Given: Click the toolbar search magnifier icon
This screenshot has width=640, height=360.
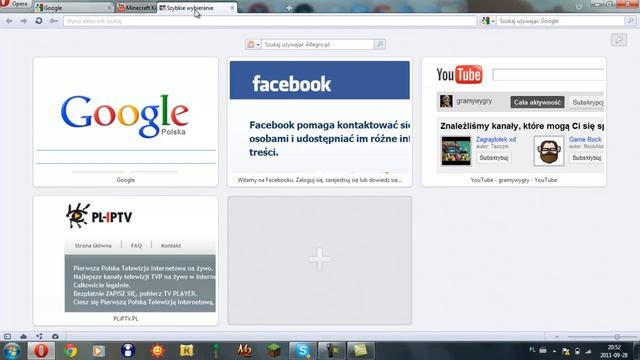Looking at the screenshot, I should [x=630, y=21].
